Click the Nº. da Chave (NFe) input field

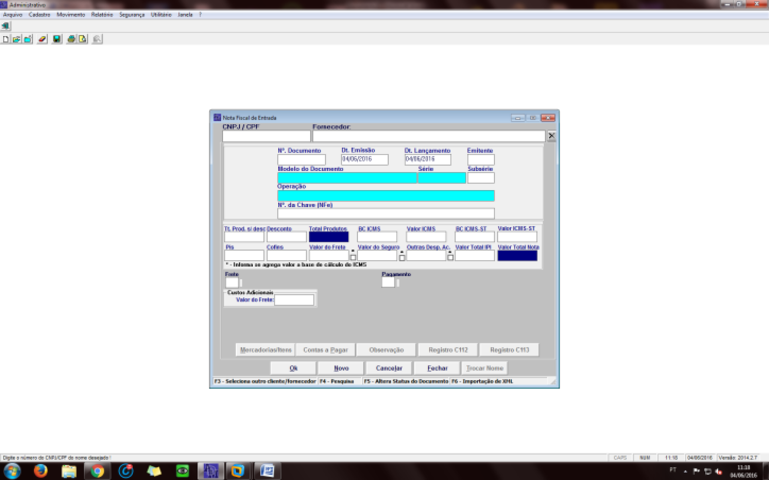coord(385,213)
